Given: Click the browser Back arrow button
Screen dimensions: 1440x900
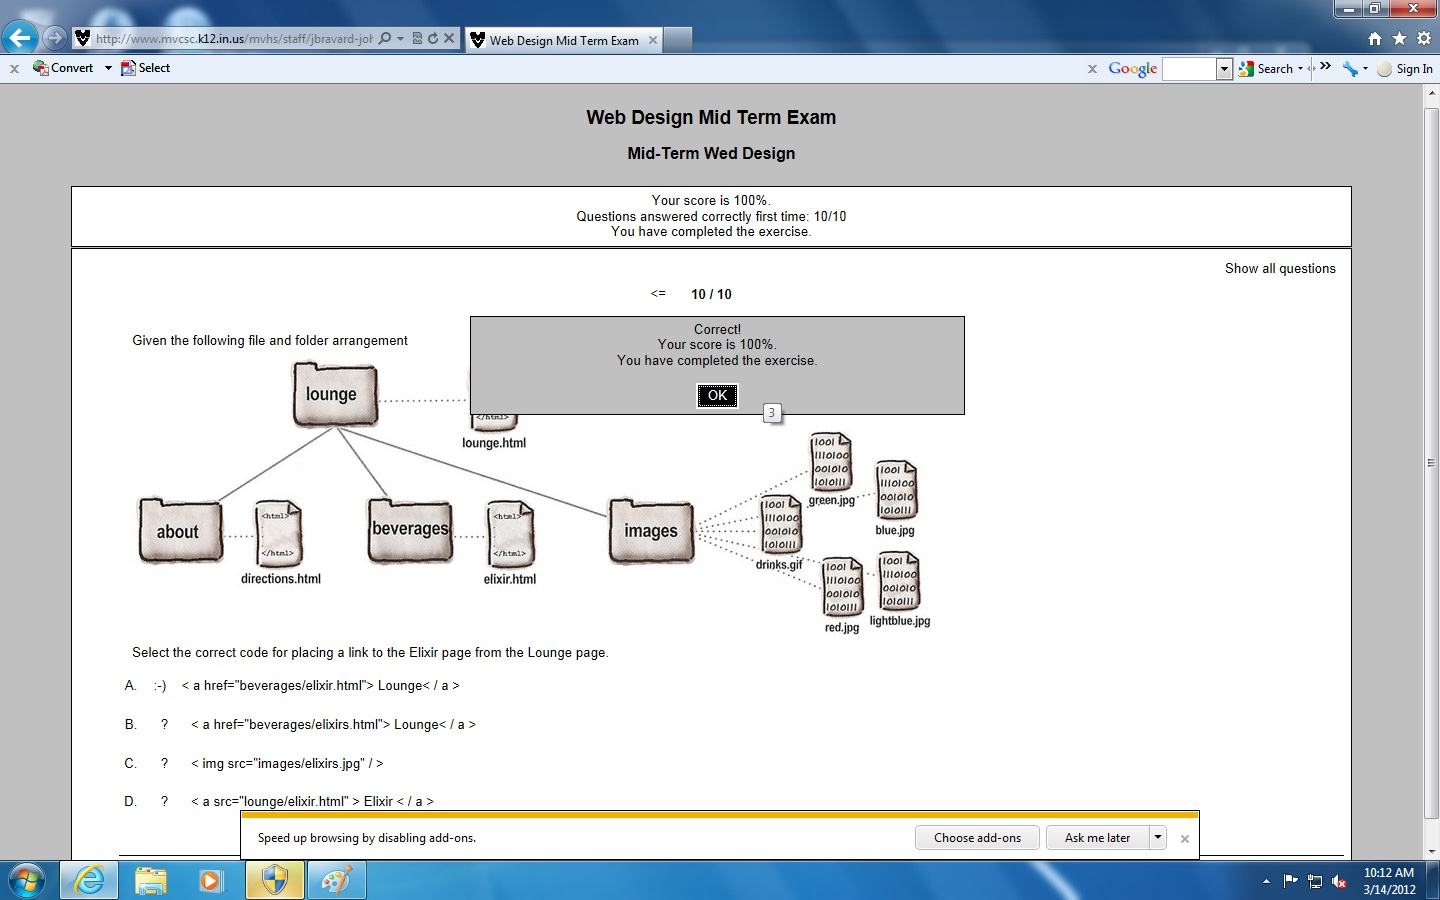Looking at the screenshot, I should 20,38.
